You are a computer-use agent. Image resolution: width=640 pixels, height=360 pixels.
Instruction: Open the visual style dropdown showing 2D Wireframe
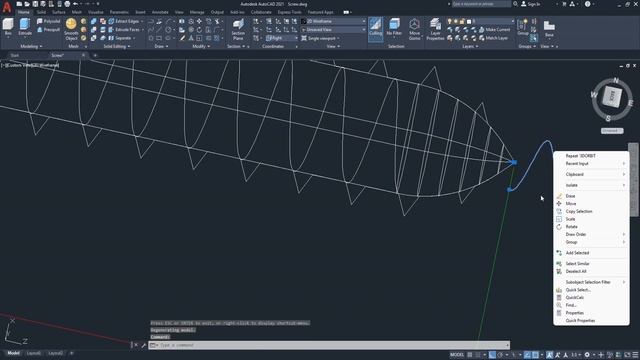click(333, 21)
